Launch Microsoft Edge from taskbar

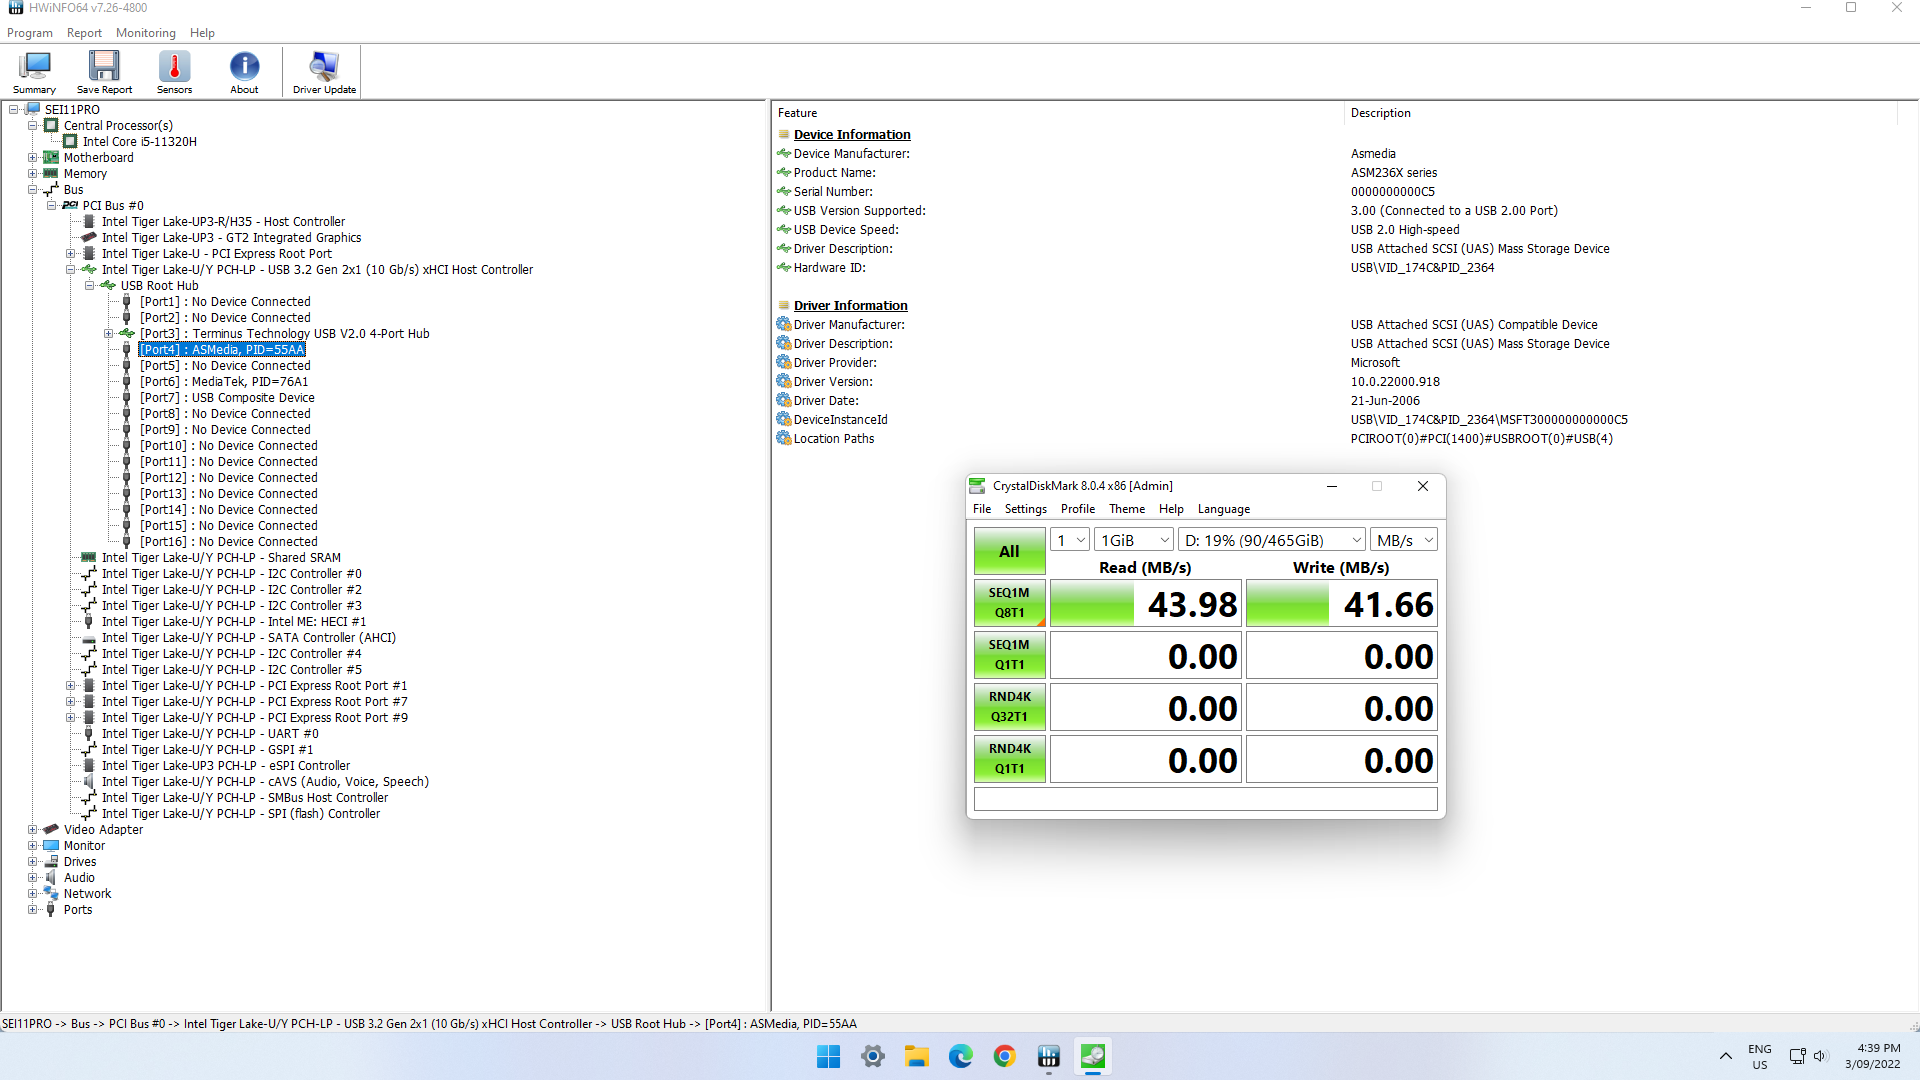tap(961, 1056)
